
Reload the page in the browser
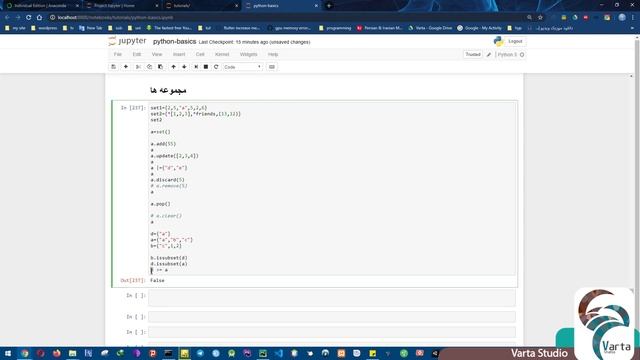tap(29, 17)
